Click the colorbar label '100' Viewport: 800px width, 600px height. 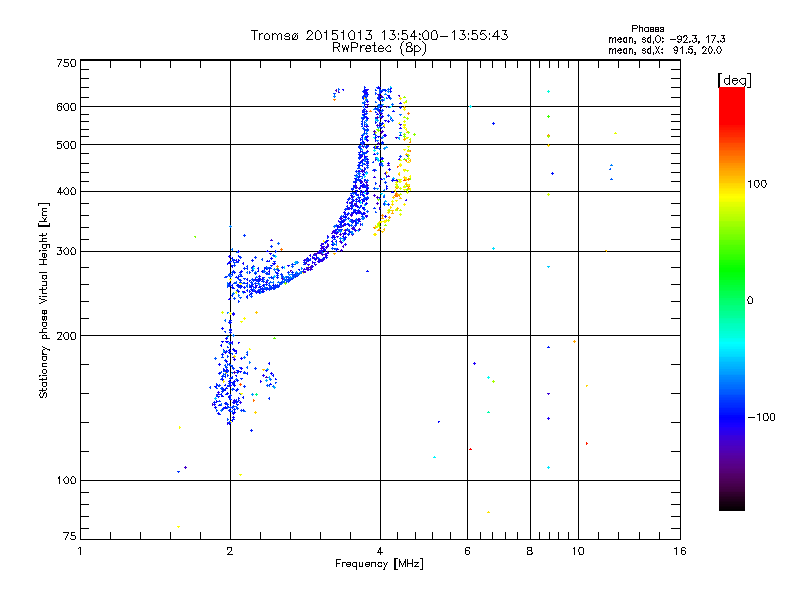pos(757,184)
